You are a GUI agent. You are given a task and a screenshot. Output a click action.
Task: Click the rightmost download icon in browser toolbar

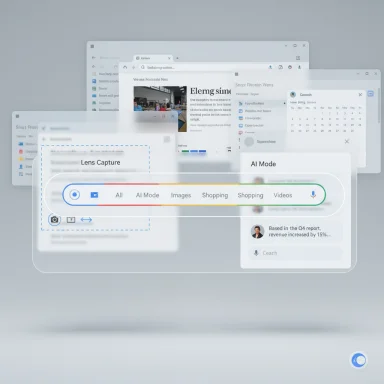point(299,67)
